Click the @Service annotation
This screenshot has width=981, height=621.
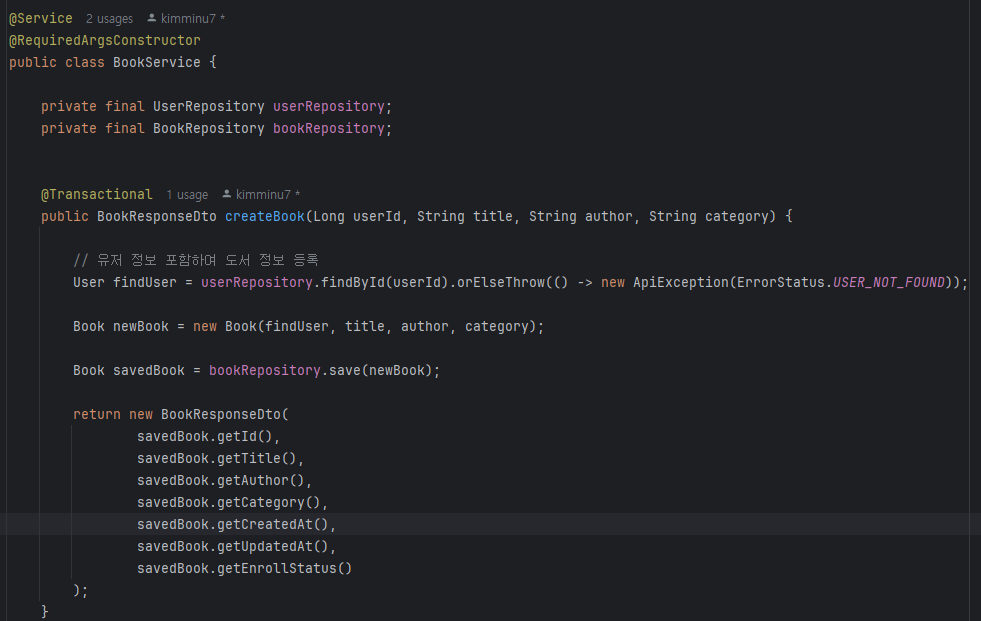coord(41,19)
